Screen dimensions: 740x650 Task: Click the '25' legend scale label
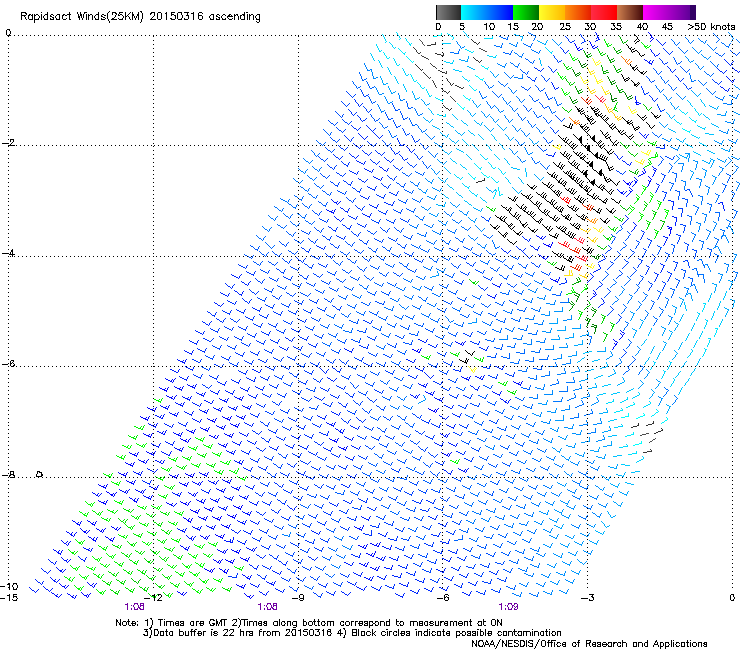(x=565, y=27)
